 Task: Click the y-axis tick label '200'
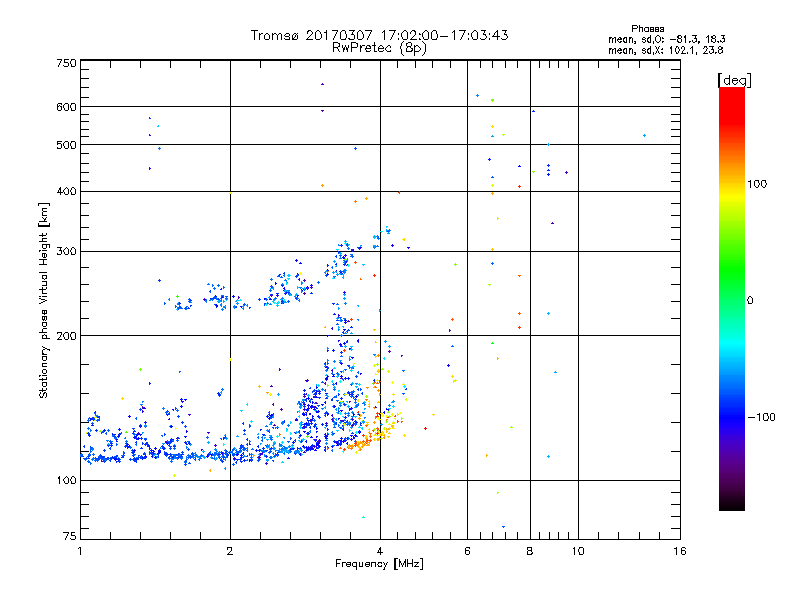coord(67,336)
